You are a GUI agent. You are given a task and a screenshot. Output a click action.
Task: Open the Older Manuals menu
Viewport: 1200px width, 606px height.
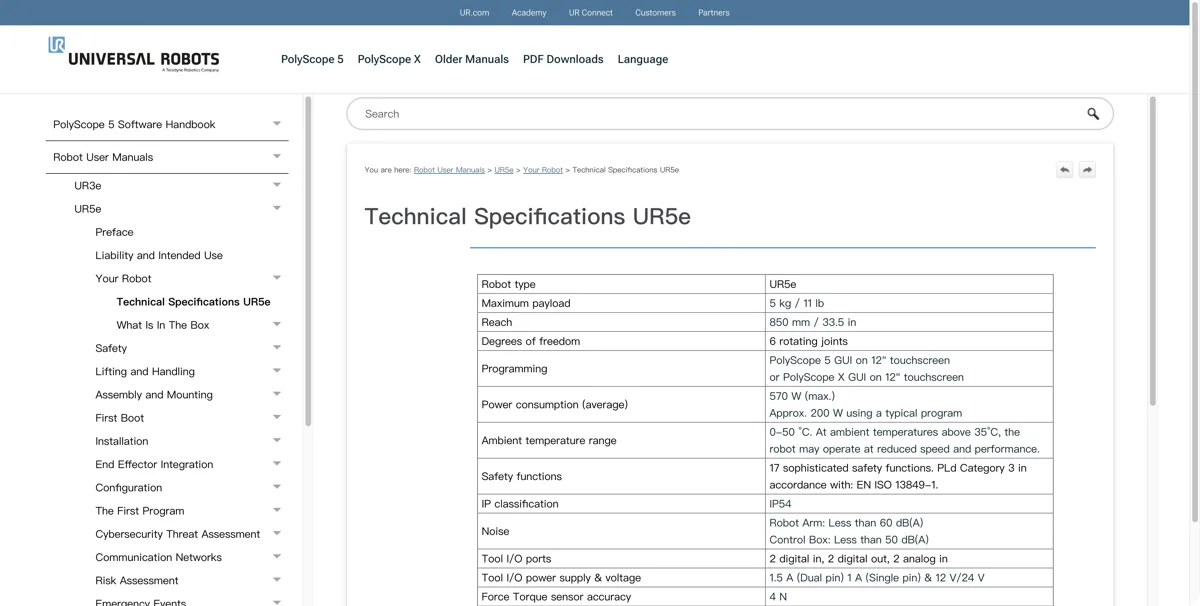[472, 59]
